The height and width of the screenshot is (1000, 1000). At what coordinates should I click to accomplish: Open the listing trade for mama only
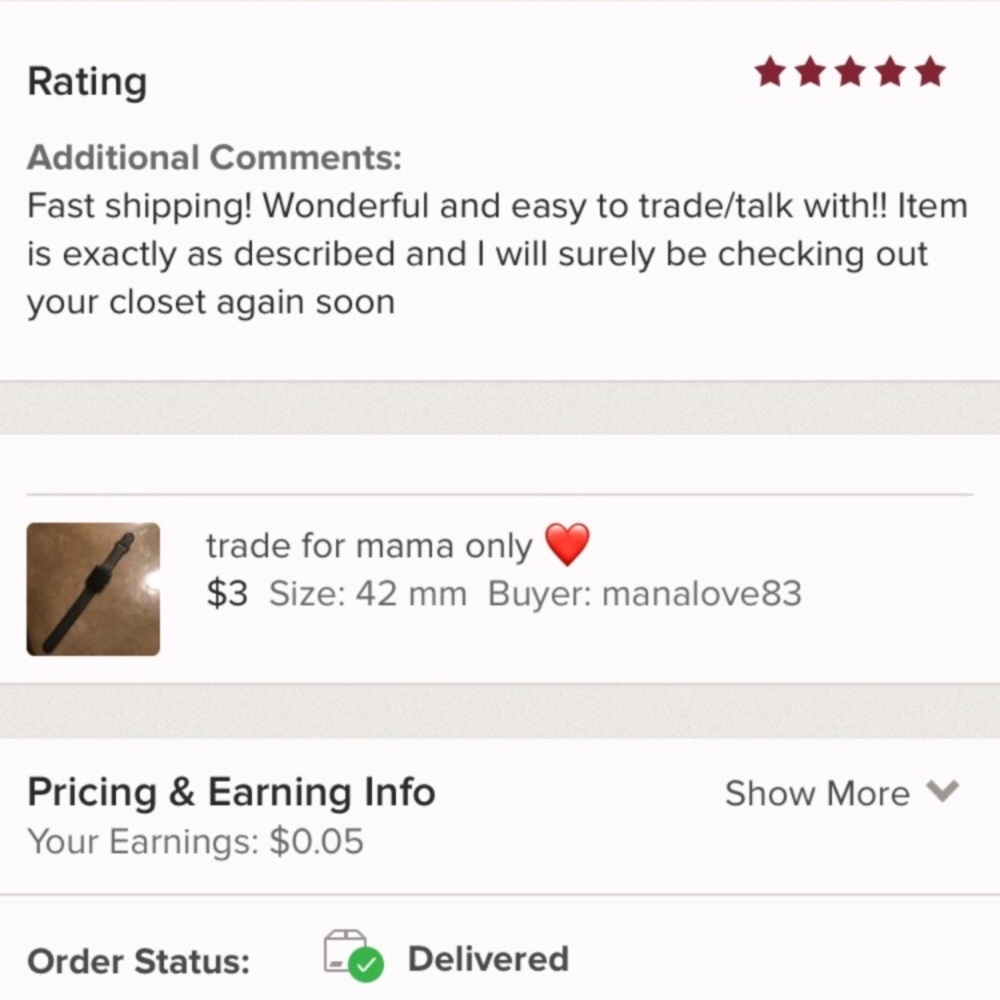coord(368,545)
